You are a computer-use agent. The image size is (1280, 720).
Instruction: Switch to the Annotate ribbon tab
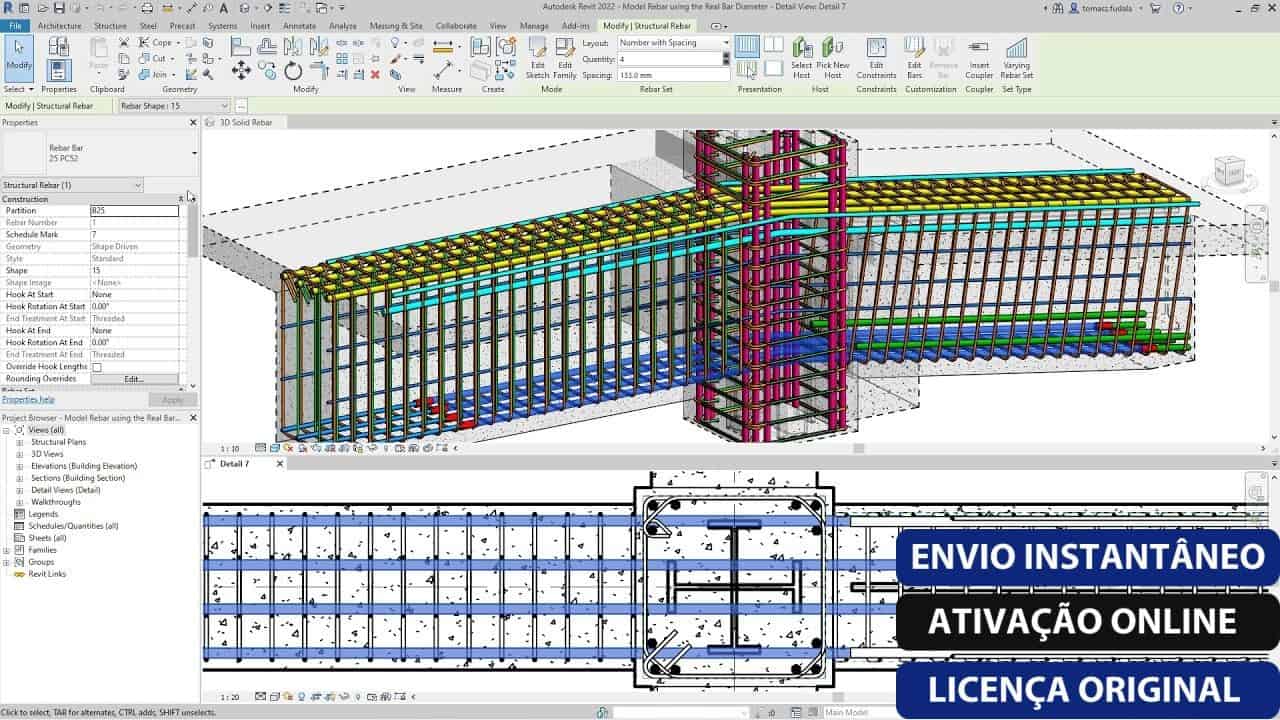[299, 25]
